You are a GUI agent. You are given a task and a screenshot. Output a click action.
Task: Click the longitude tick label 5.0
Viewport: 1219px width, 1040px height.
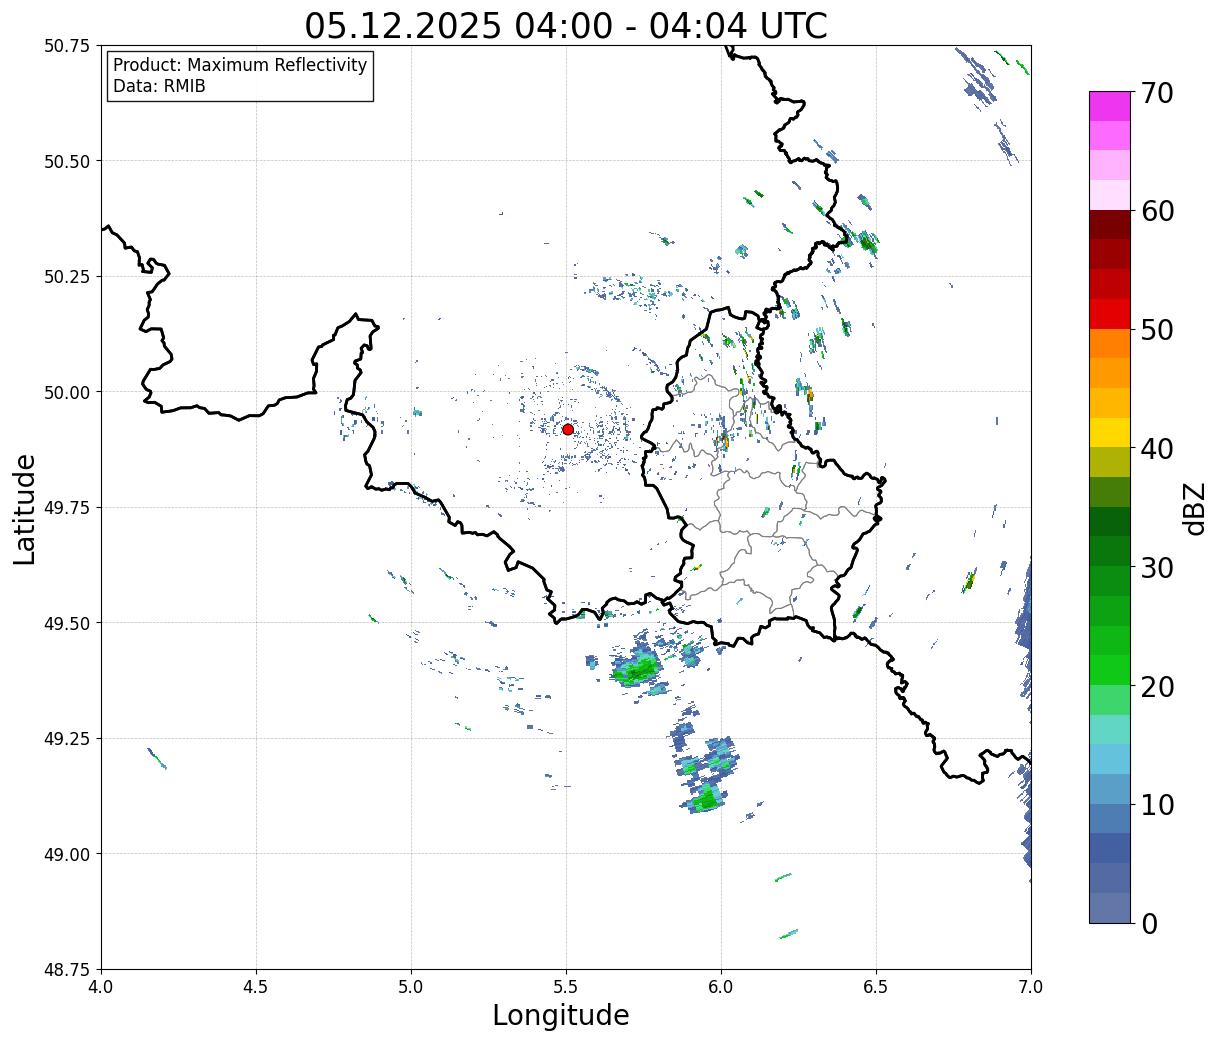411,987
